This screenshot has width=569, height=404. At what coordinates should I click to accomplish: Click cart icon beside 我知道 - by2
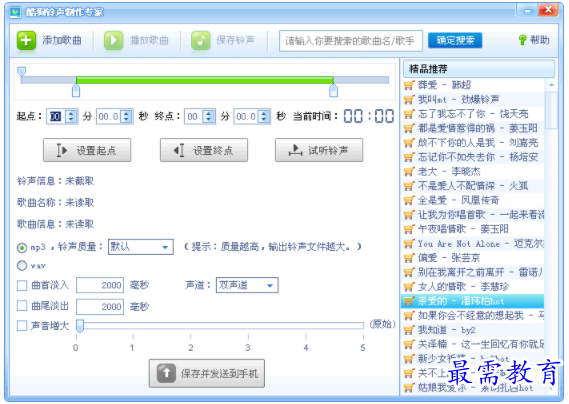coord(409,330)
